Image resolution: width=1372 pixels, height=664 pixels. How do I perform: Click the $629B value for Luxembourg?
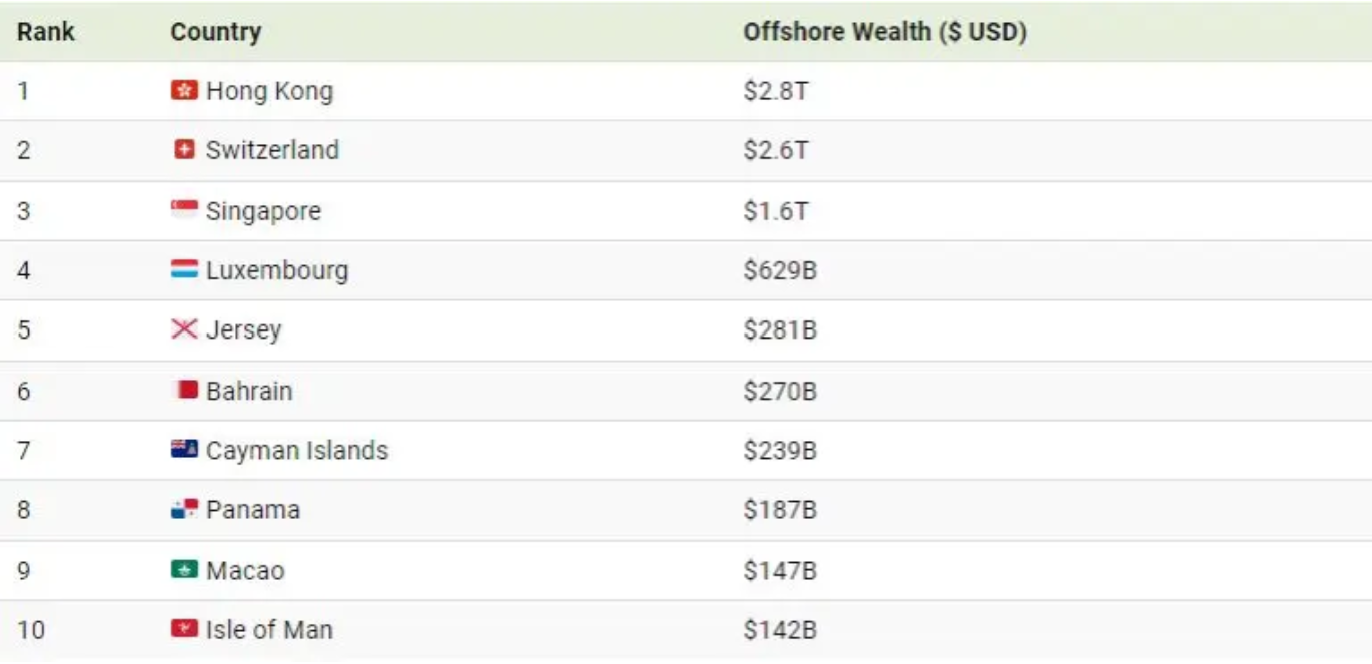(780, 270)
